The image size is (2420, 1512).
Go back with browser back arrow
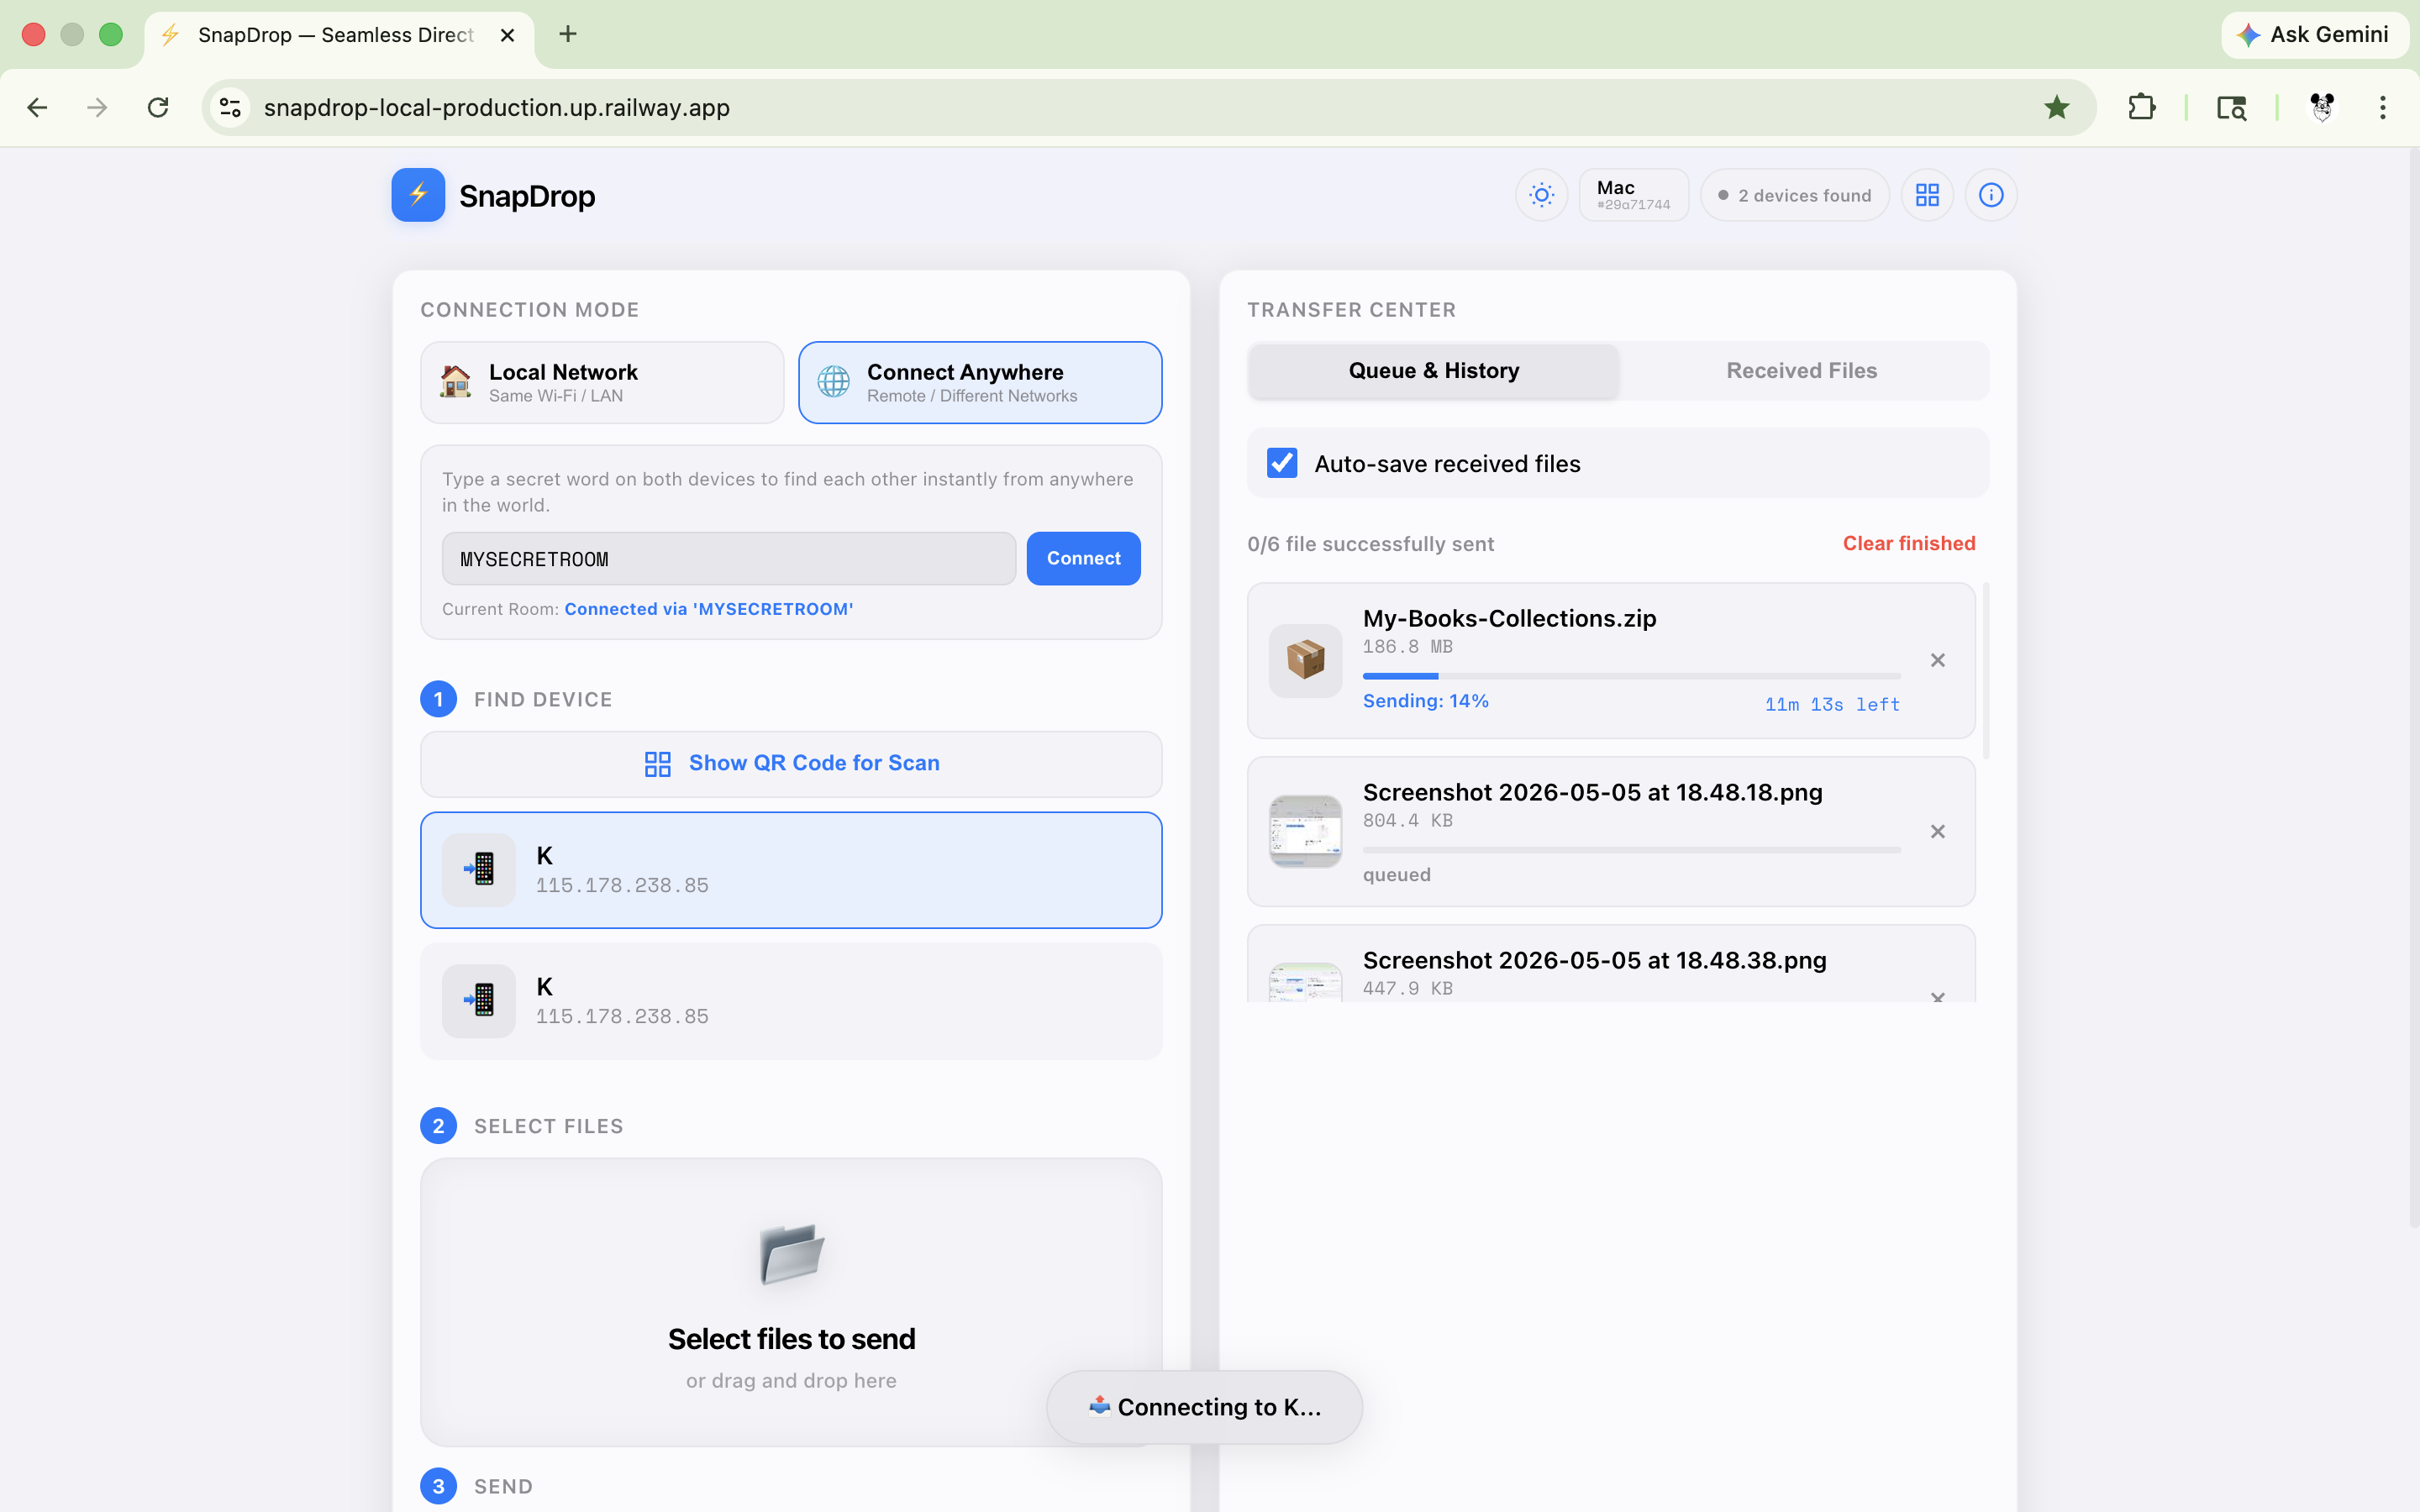pyautogui.click(x=37, y=108)
